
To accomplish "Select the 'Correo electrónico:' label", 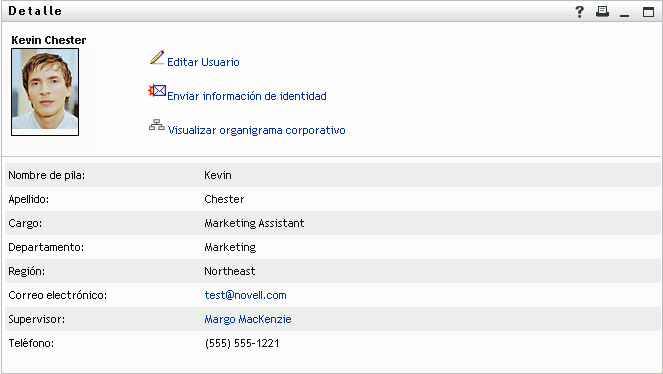I will pyautogui.click(x=58, y=295).
